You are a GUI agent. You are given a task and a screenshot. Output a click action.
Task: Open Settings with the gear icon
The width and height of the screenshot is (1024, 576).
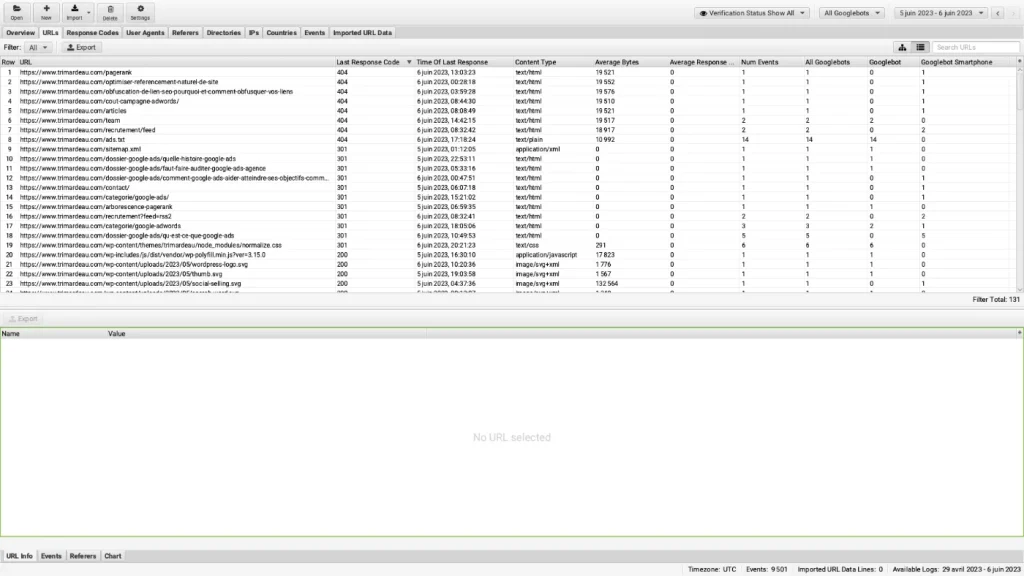pos(140,12)
